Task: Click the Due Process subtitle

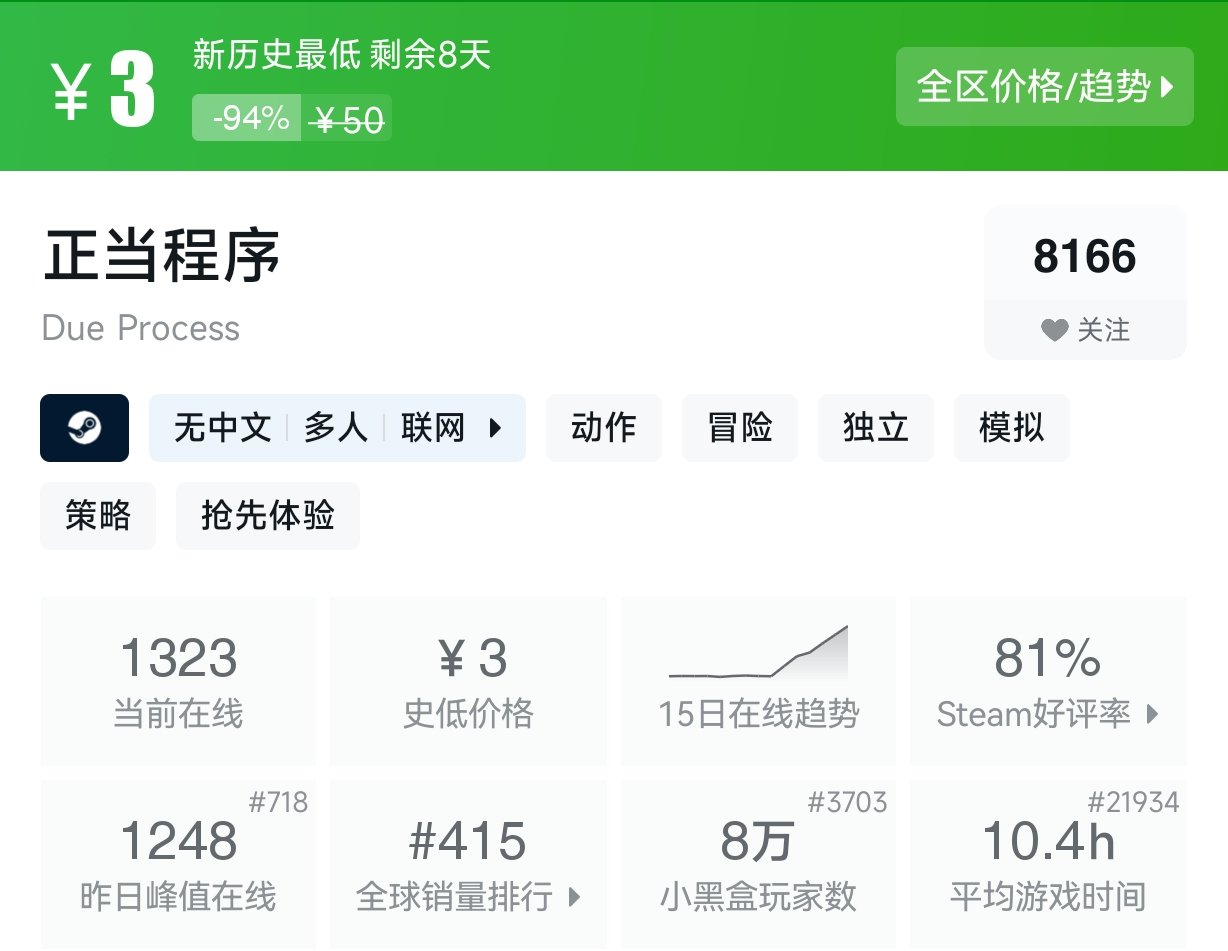Action: (x=141, y=328)
